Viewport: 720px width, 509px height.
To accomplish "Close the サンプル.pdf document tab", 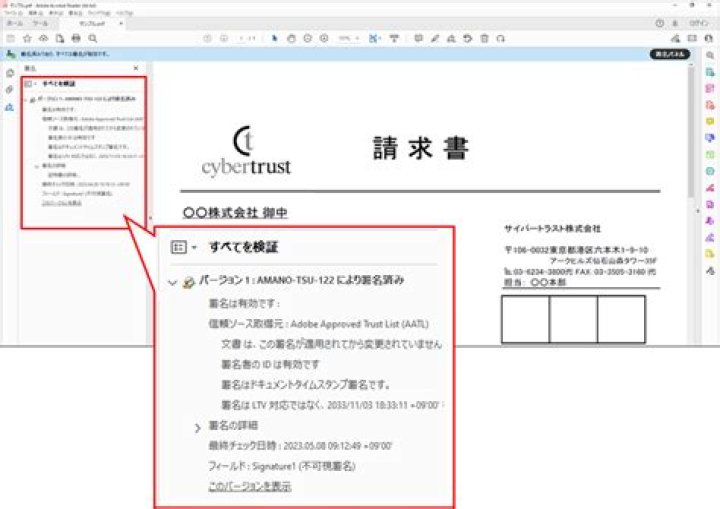I will pyautogui.click(x=121, y=23).
